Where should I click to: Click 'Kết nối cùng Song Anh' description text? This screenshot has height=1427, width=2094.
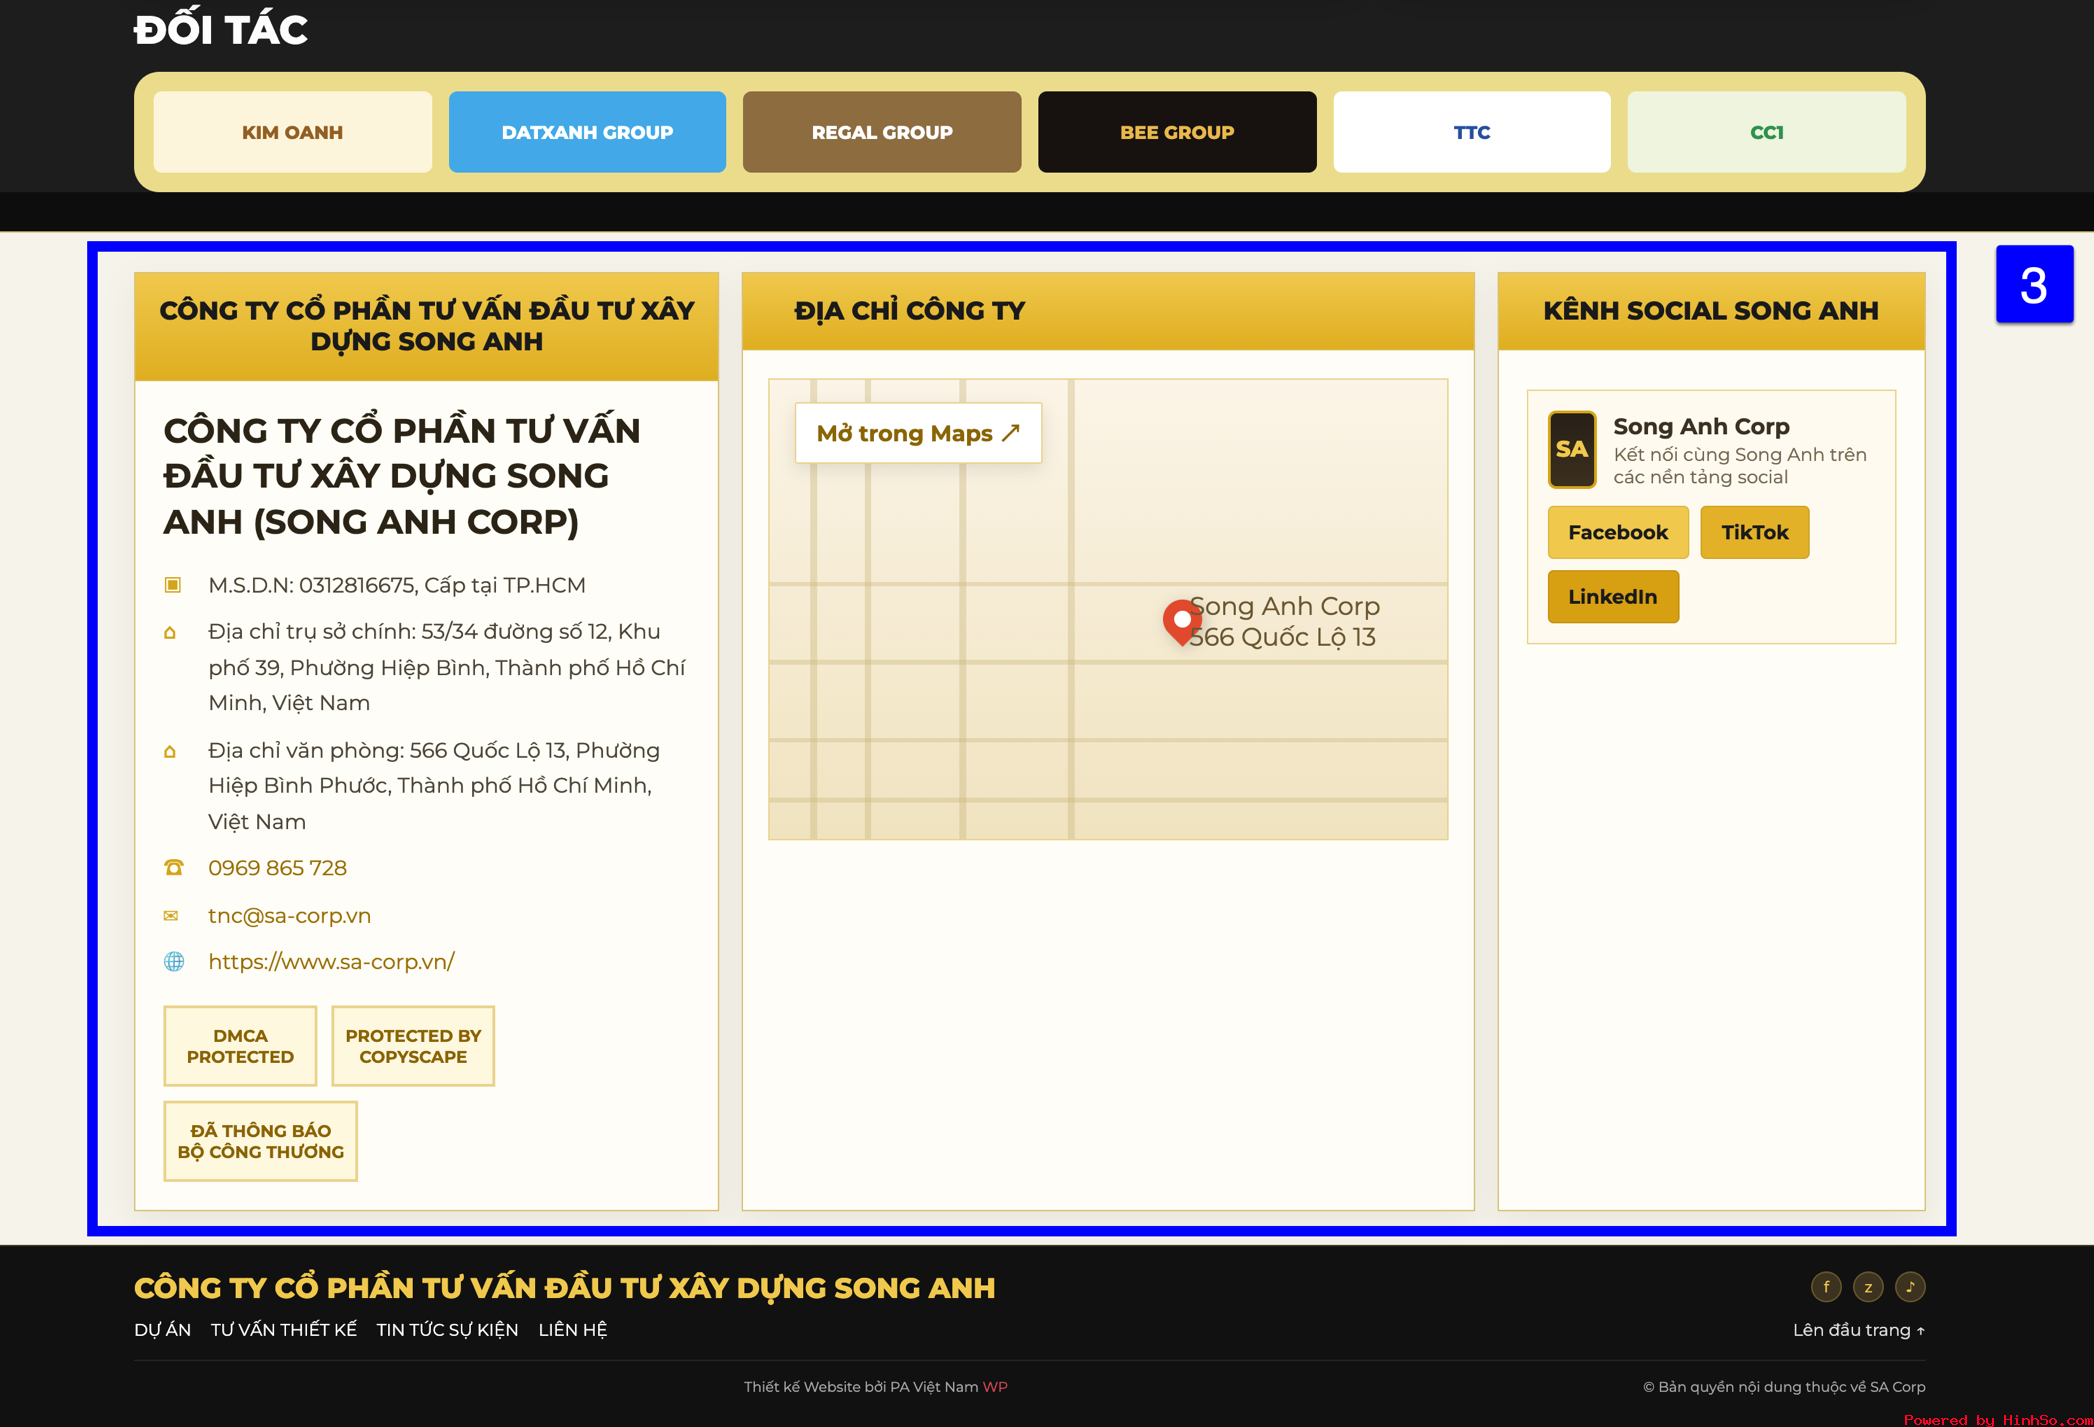(1740, 466)
